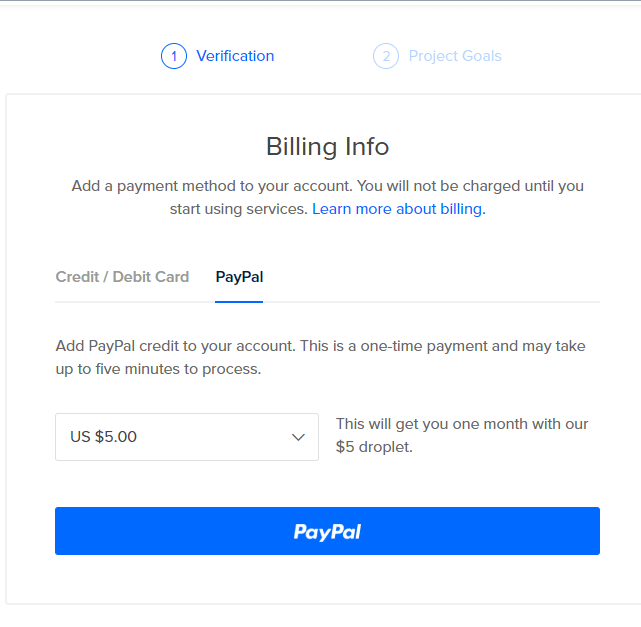Click the step 1 circle icon
Viewport: 641px width, 627px height.
(x=174, y=56)
